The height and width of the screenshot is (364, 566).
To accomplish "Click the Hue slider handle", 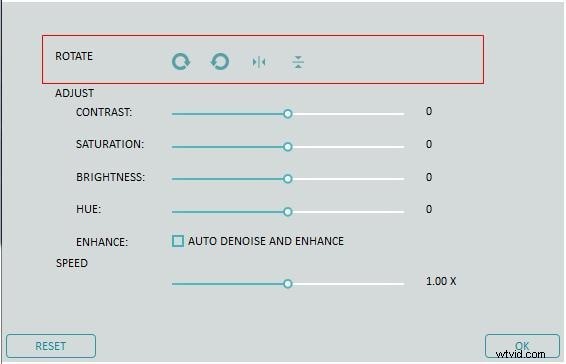I will (287, 212).
